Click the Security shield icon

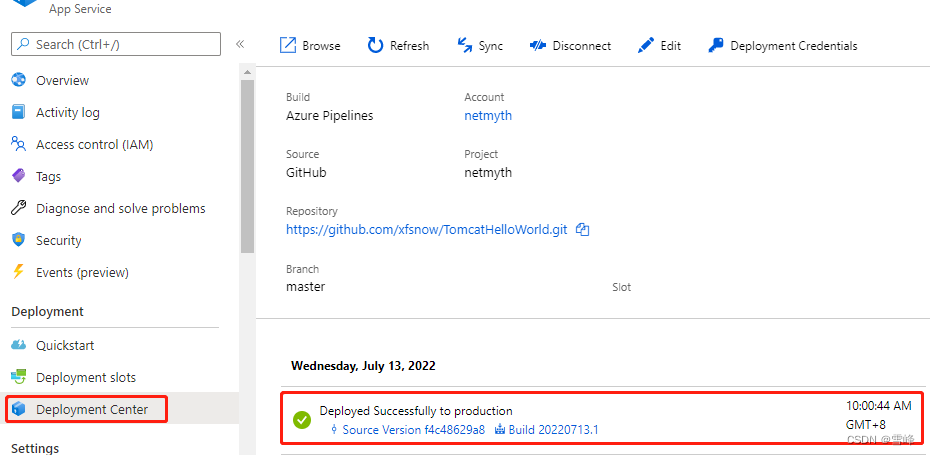tap(19, 240)
